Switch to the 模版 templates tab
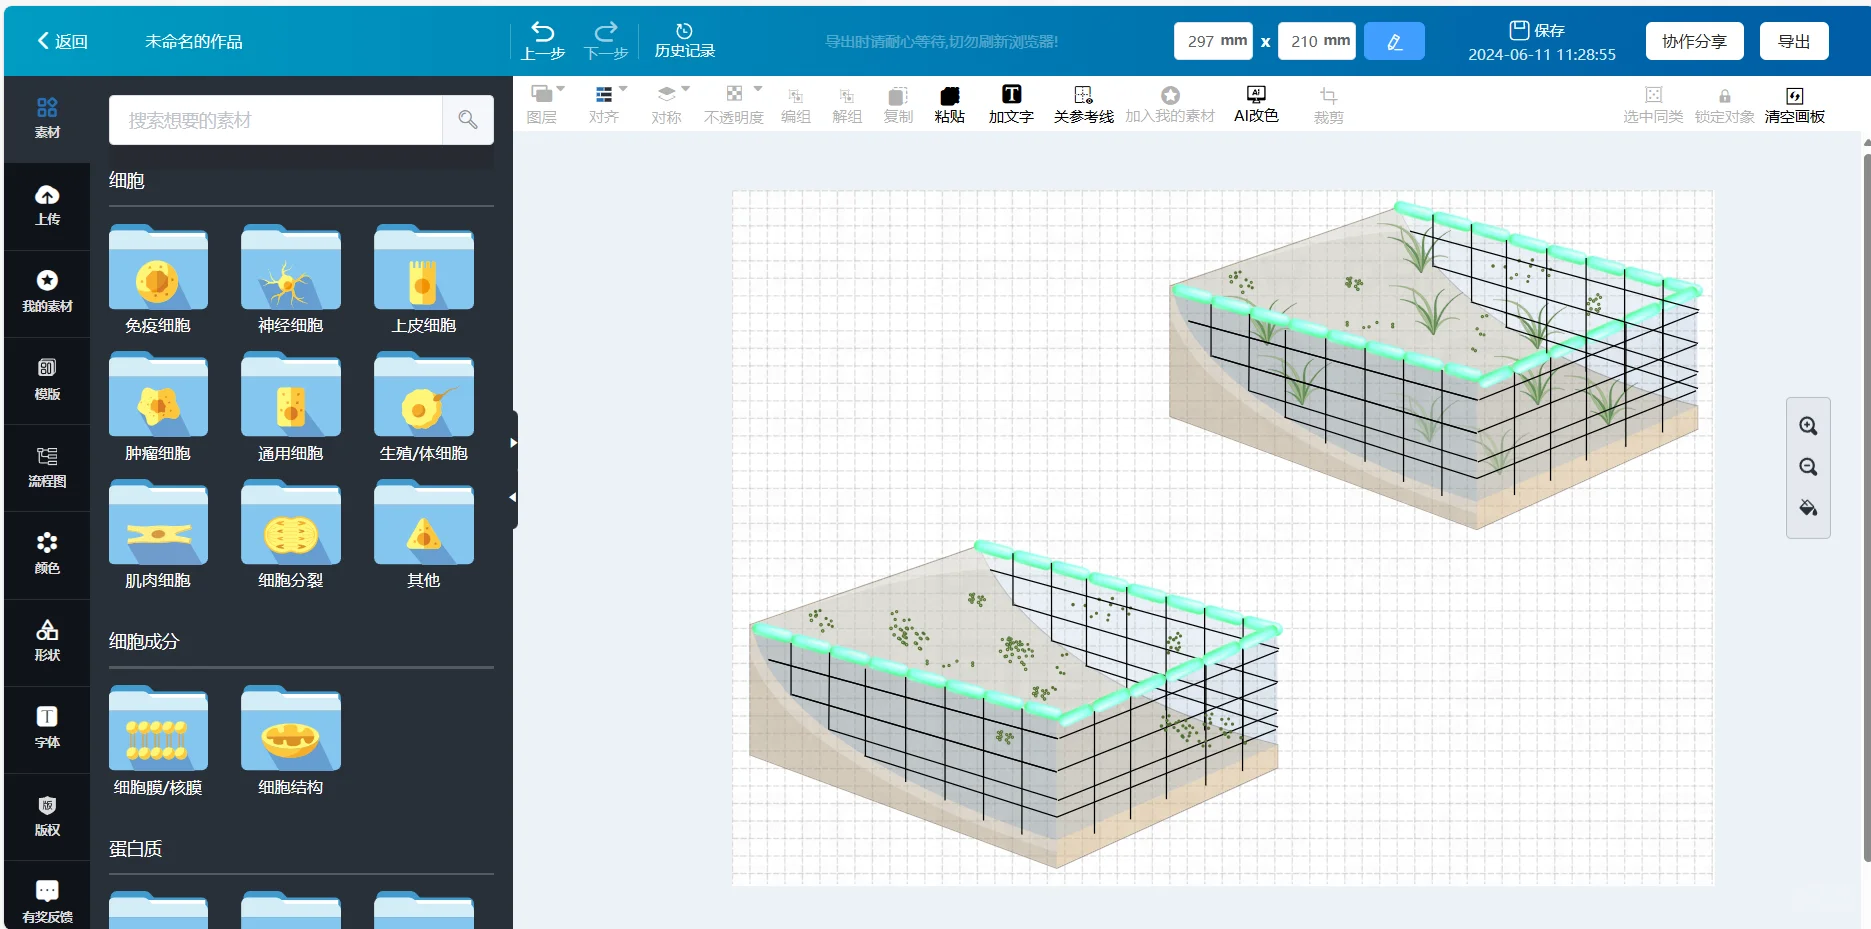Viewport: 1871px width, 929px height. (x=46, y=380)
